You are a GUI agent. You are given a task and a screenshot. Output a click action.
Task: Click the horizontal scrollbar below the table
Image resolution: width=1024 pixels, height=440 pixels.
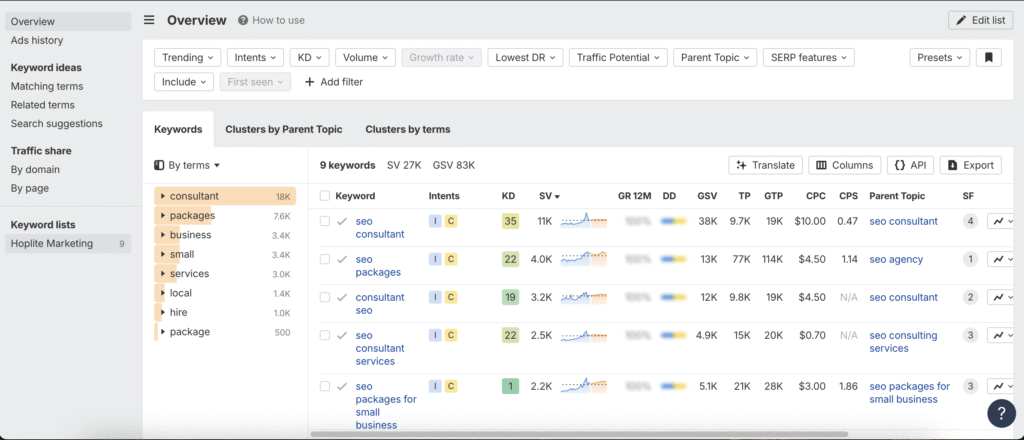click(570, 434)
